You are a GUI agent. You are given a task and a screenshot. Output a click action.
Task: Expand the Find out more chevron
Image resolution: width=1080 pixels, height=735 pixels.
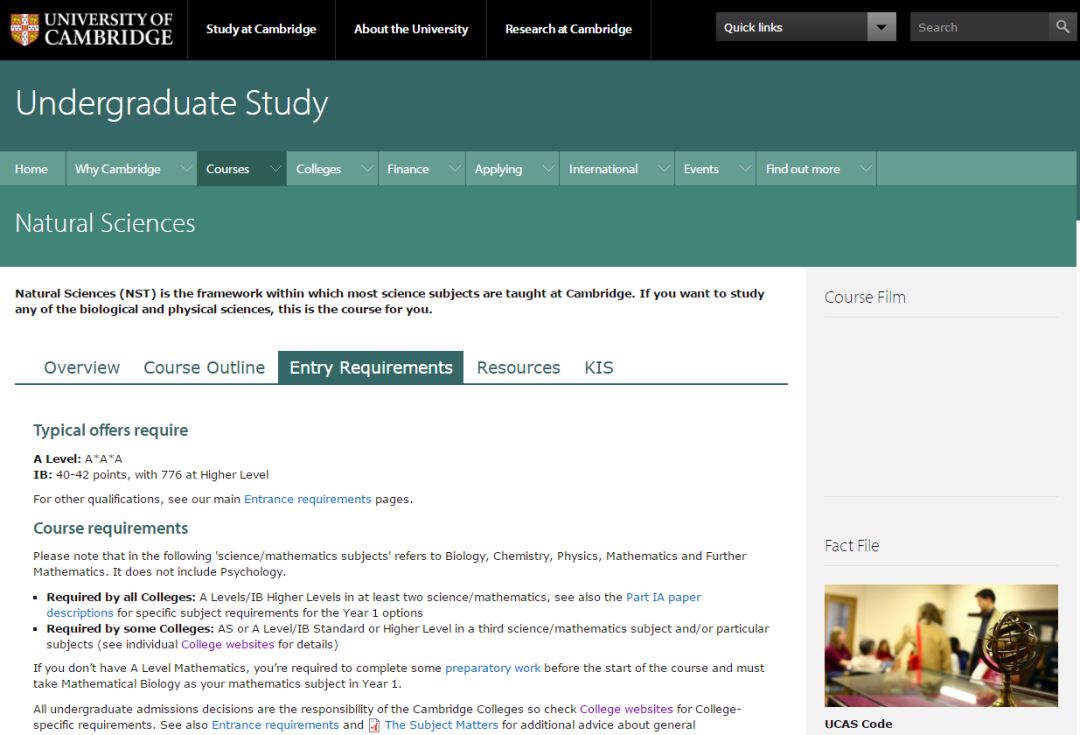point(865,169)
